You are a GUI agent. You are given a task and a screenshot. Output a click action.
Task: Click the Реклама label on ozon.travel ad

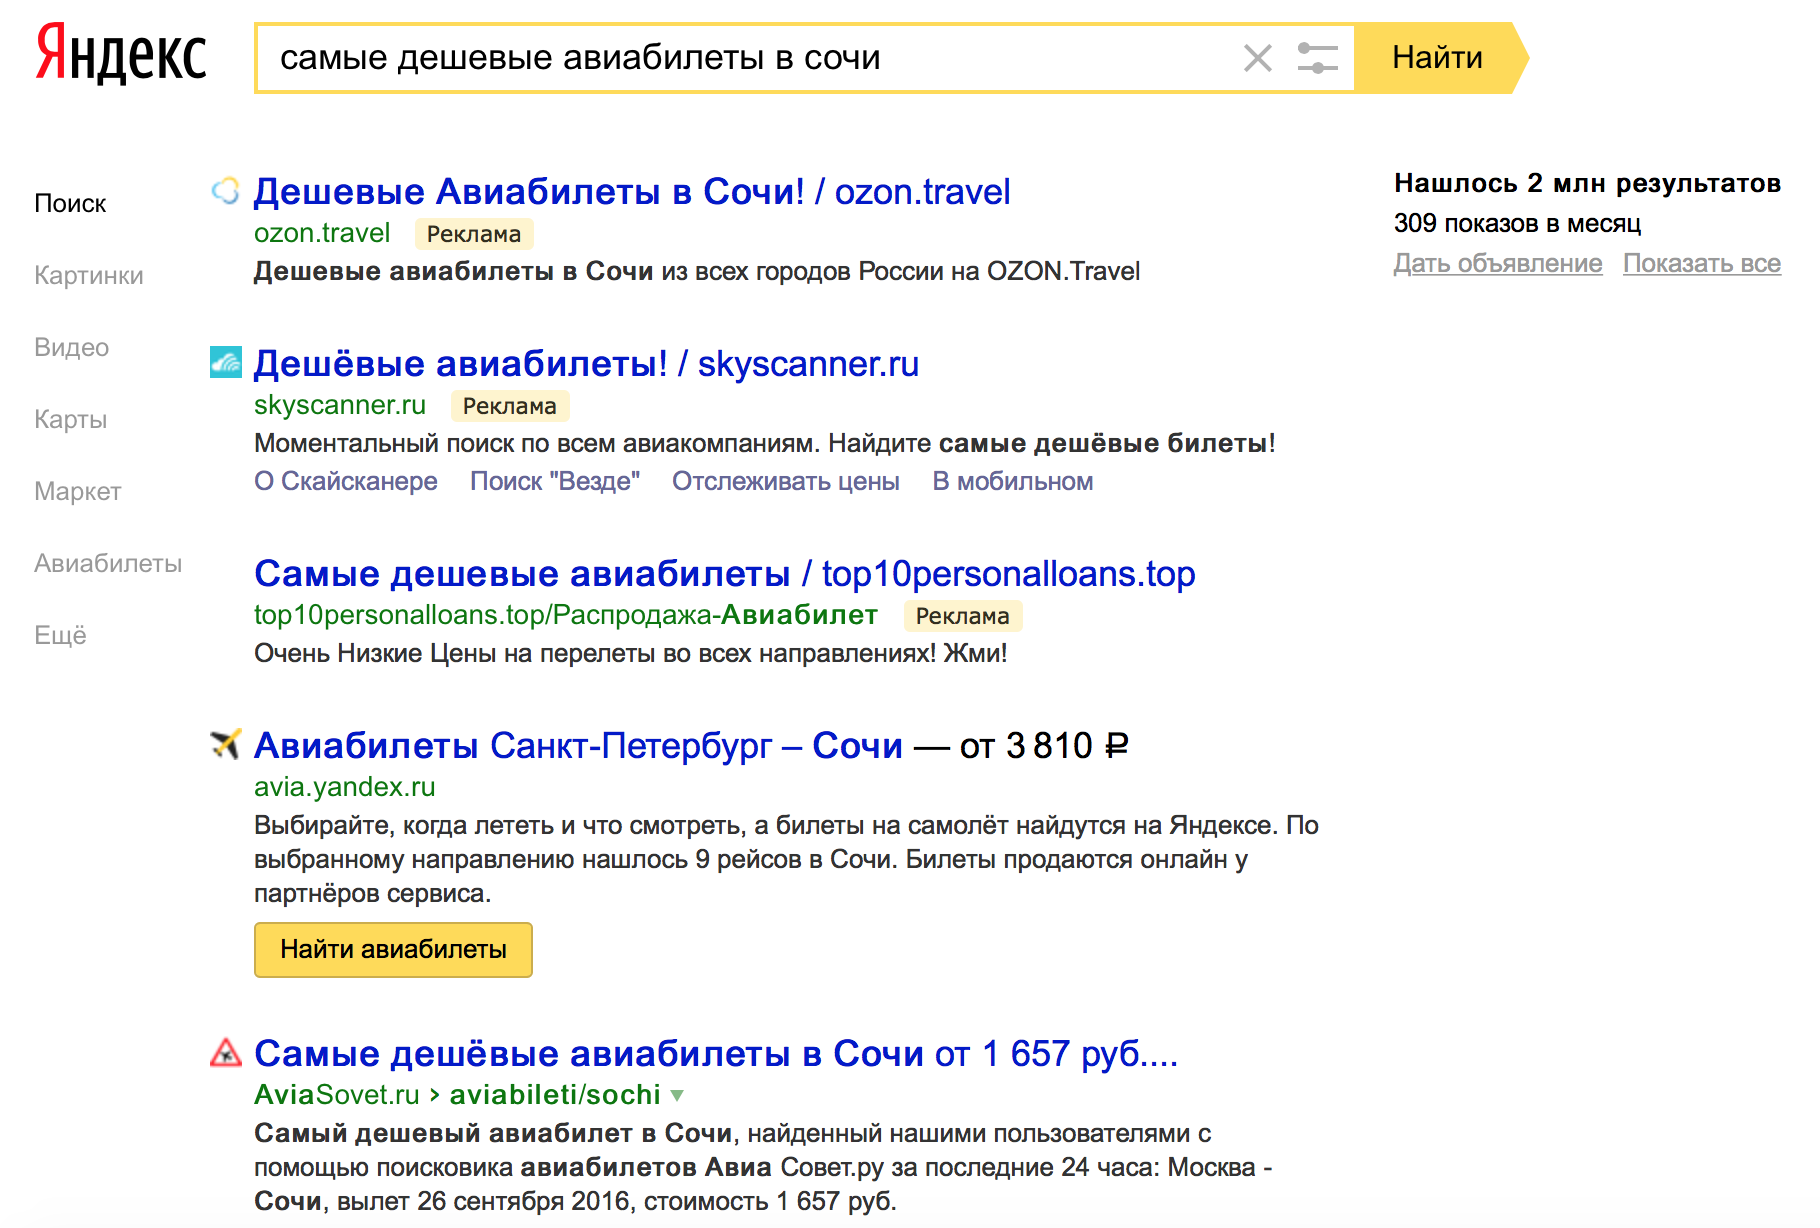(x=474, y=234)
